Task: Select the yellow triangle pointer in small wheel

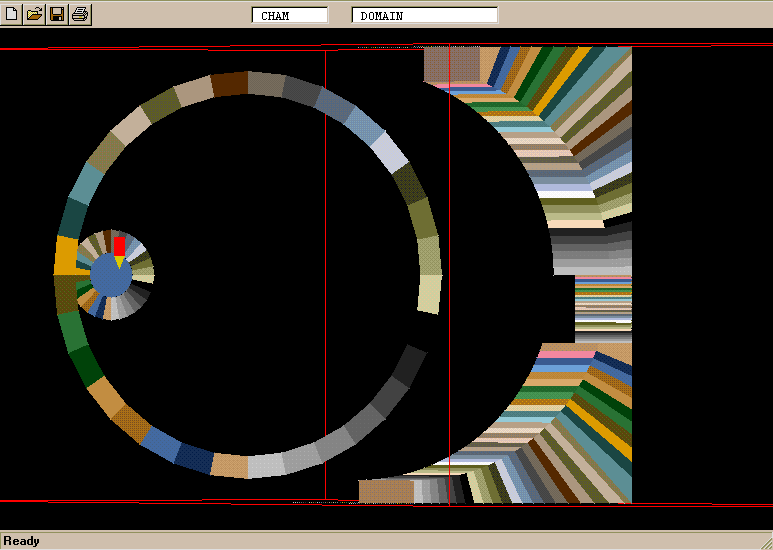Action: coord(119,261)
